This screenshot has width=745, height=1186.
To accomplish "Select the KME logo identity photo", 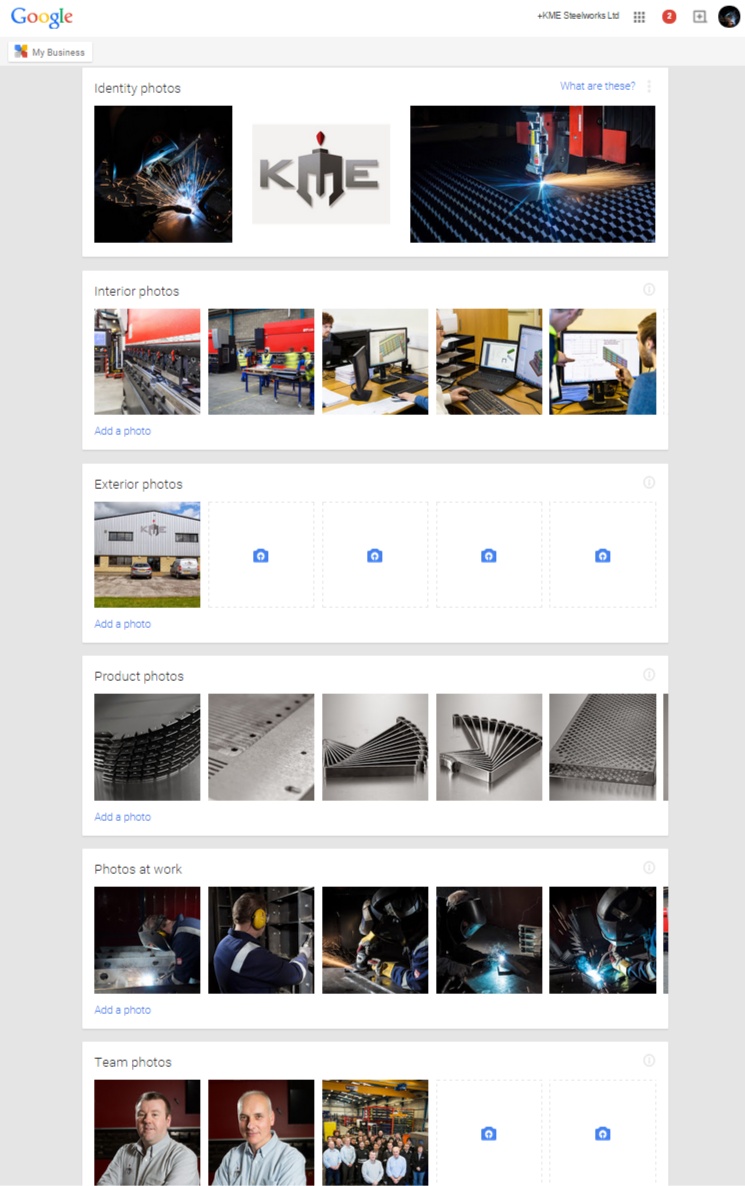I will point(321,174).
